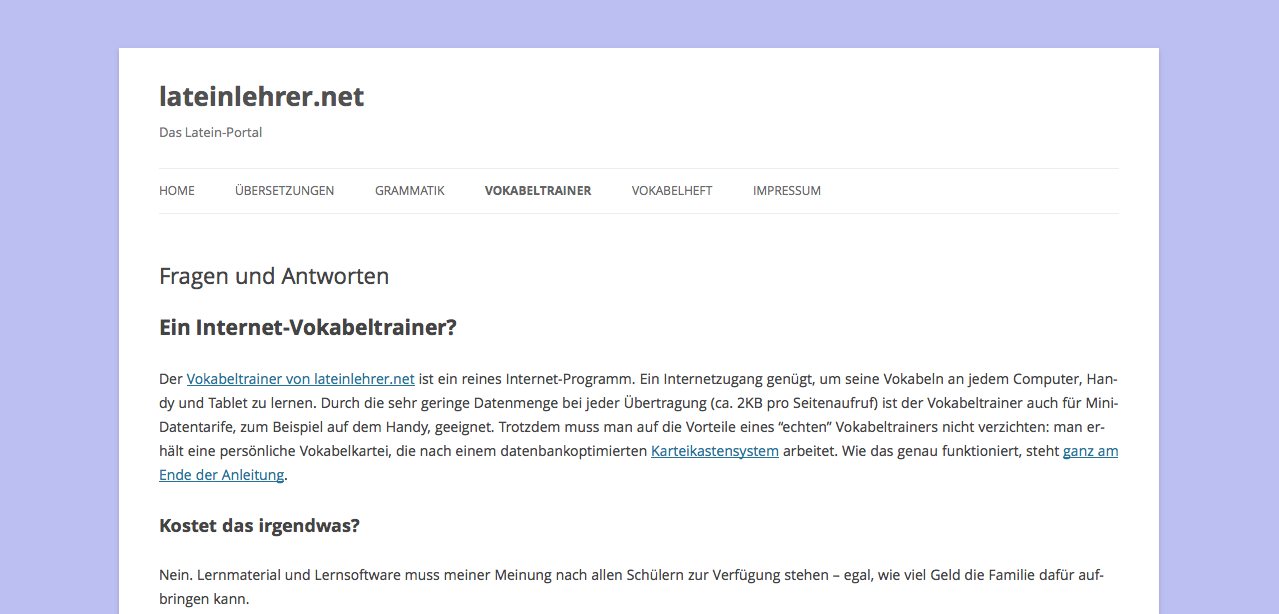Select the VOKABELTRAINER navigation item

pyautogui.click(x=537, y=191)
